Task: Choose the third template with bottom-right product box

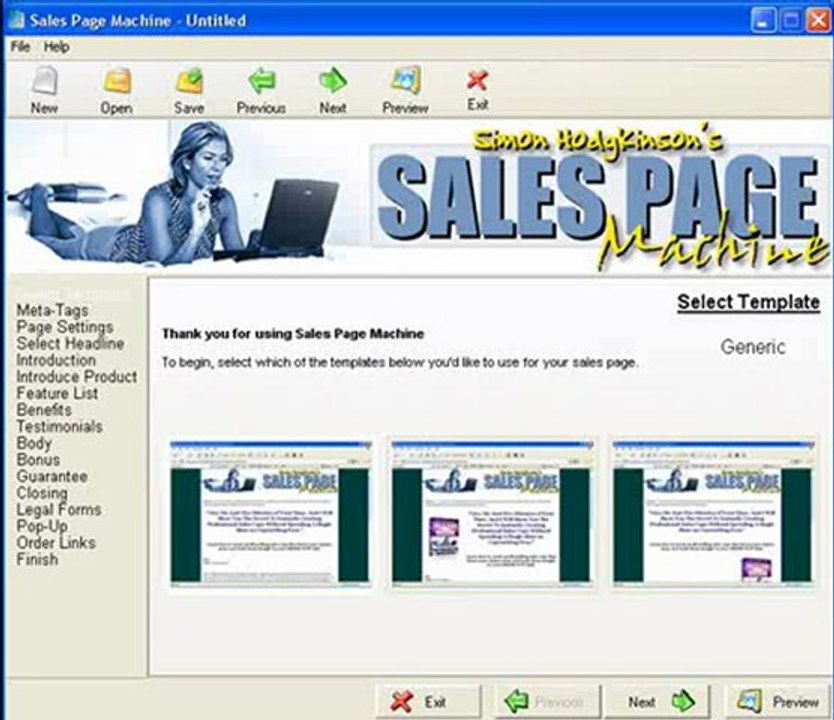Action: [x=713, y=513]
